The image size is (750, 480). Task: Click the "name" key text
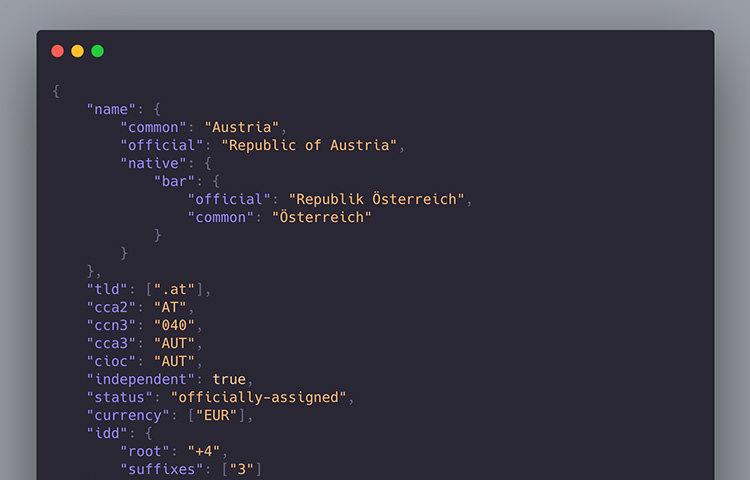tap(111, 109)
